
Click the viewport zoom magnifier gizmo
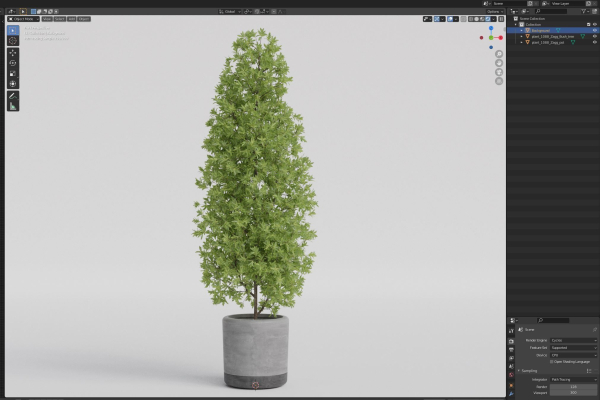tap(499, 54)
